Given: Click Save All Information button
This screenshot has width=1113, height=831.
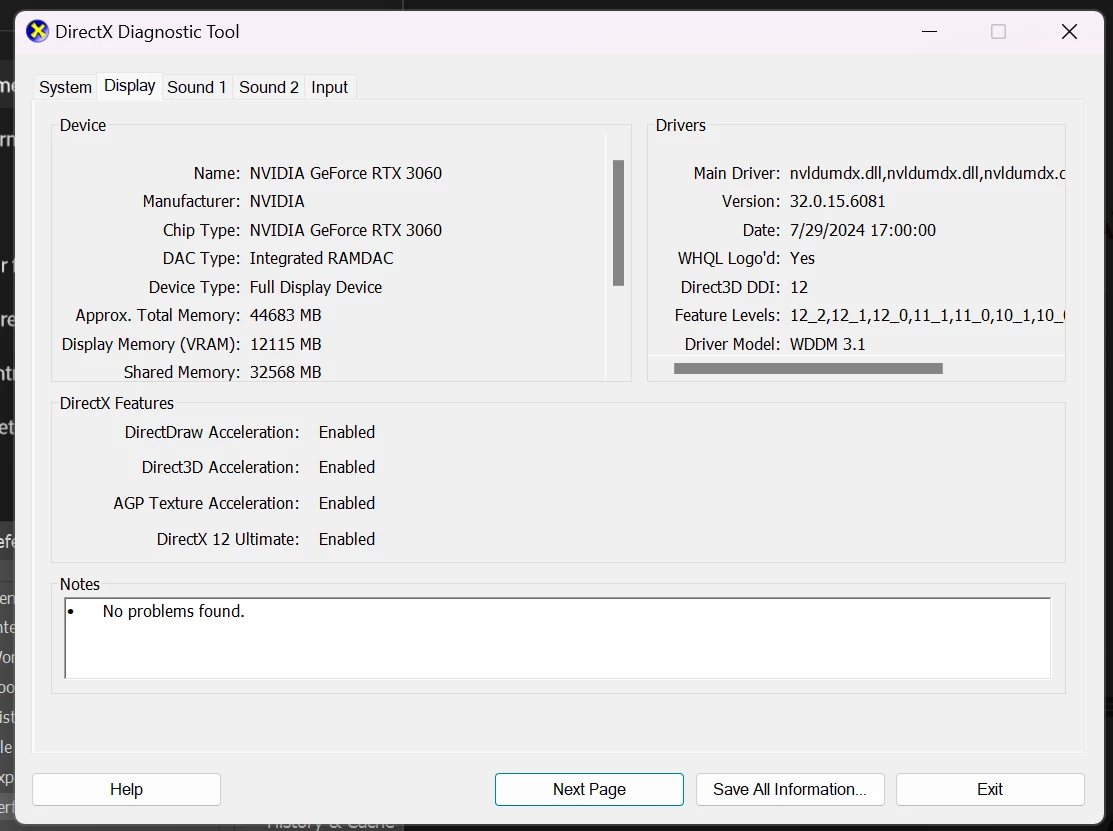Looking at the screenshot, I should 790,789.
